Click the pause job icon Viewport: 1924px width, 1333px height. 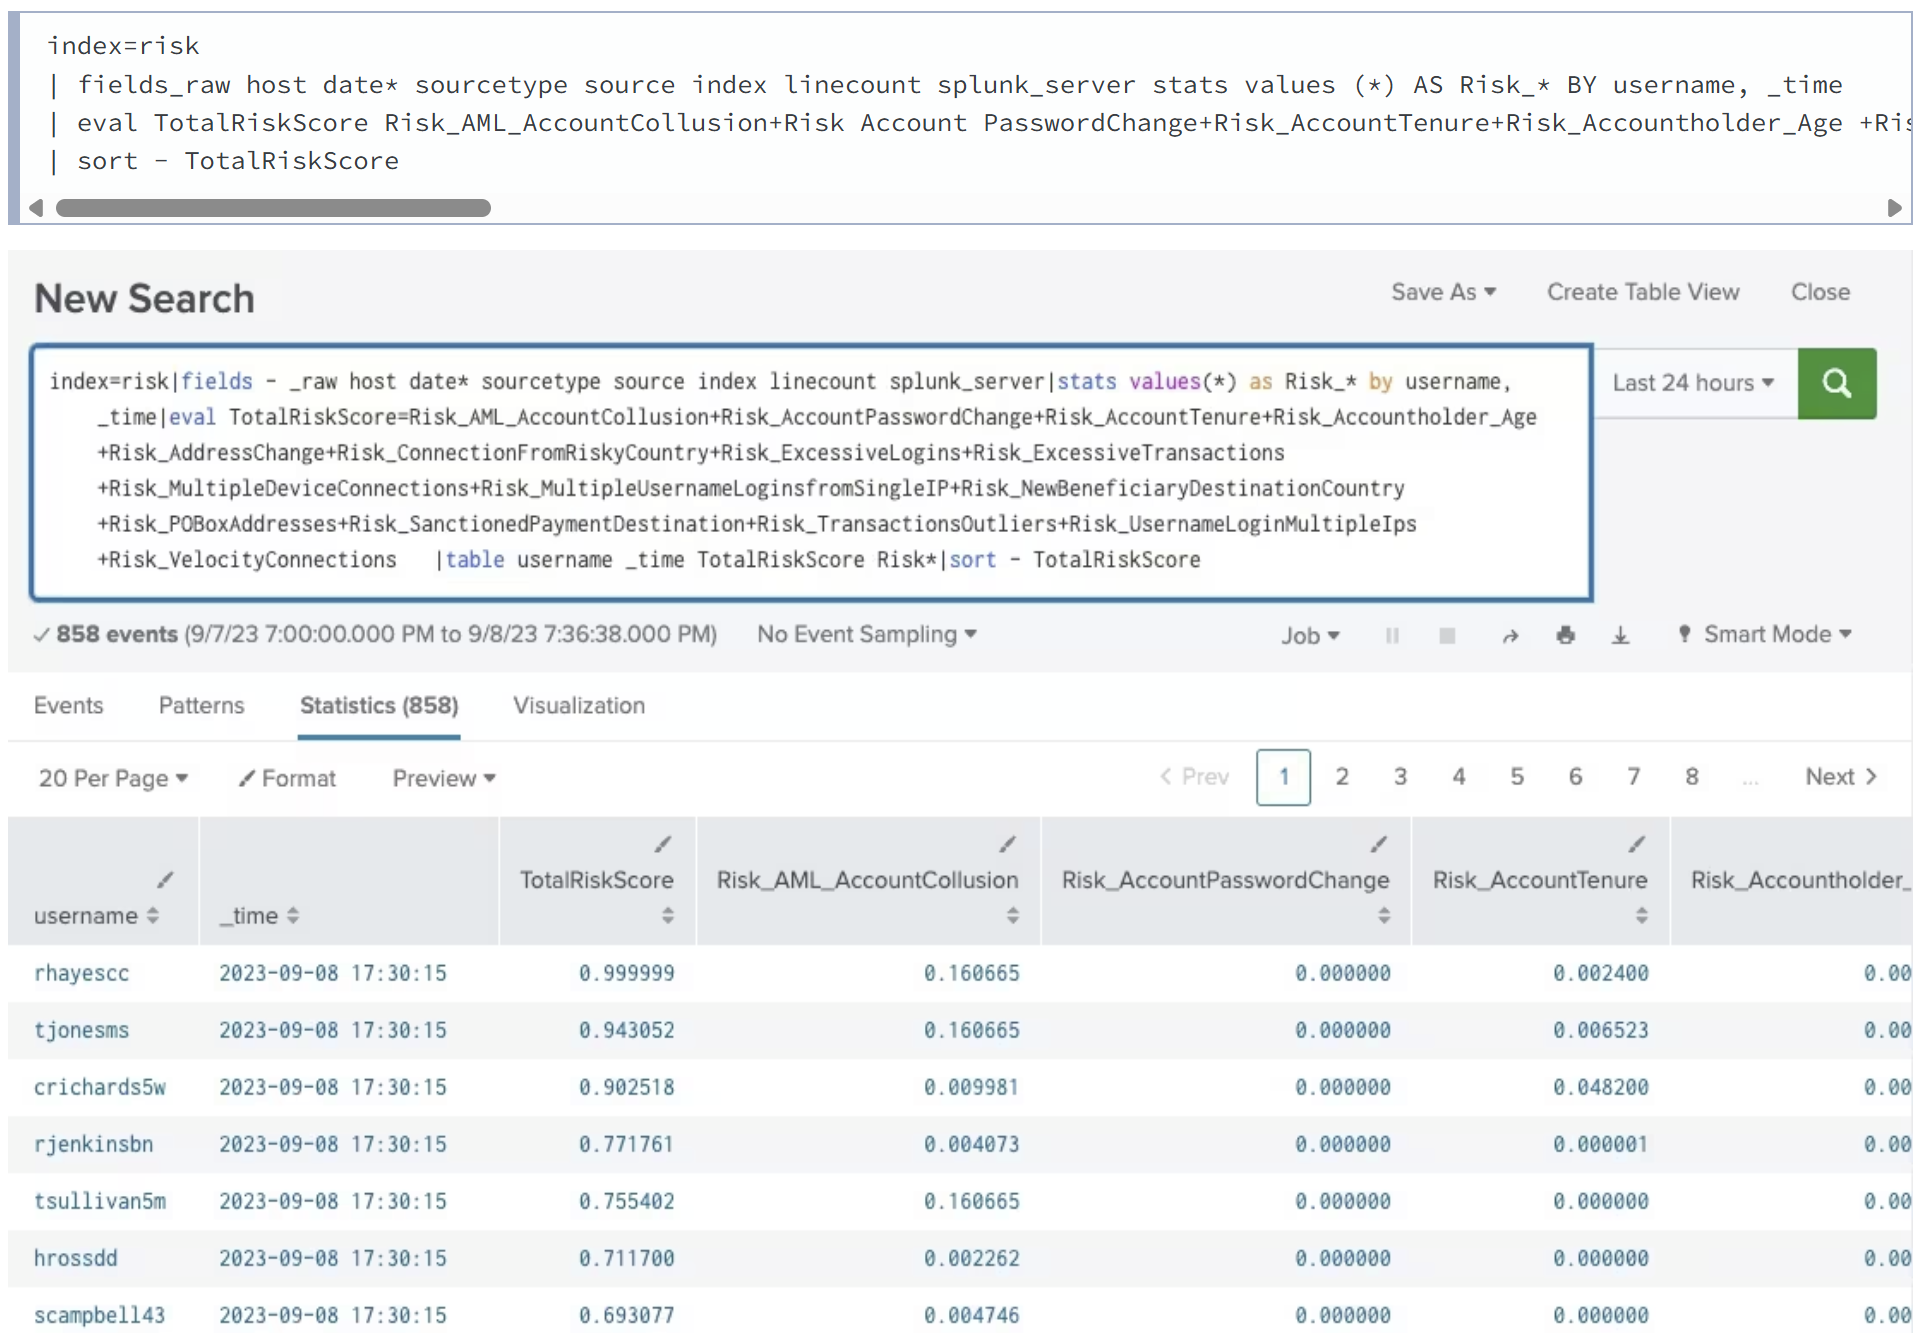click(x=1391, y=636)
